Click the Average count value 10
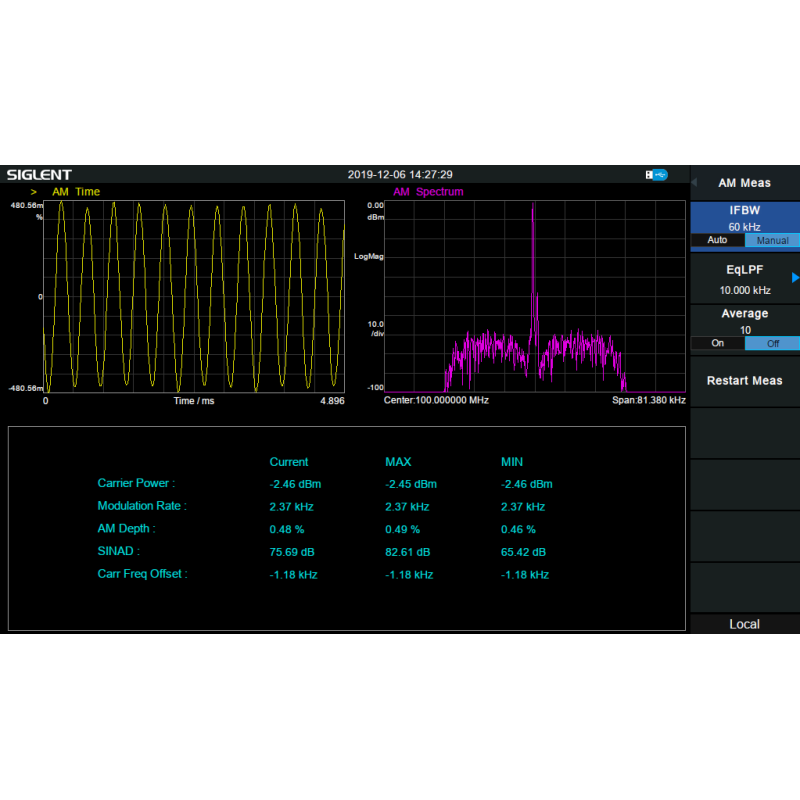 [x=745, y=330]
